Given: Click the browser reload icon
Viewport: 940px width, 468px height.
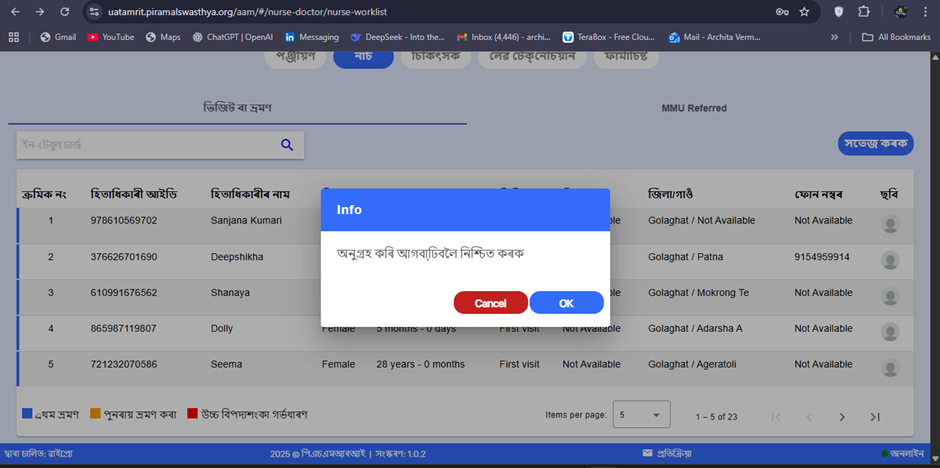Looking at the screenshot, I should tap(65, 11).
